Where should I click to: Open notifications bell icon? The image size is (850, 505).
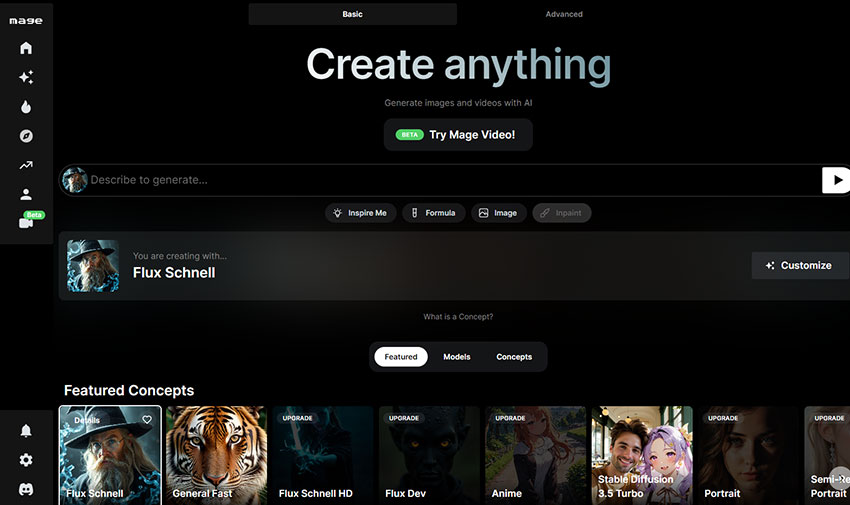25,431
